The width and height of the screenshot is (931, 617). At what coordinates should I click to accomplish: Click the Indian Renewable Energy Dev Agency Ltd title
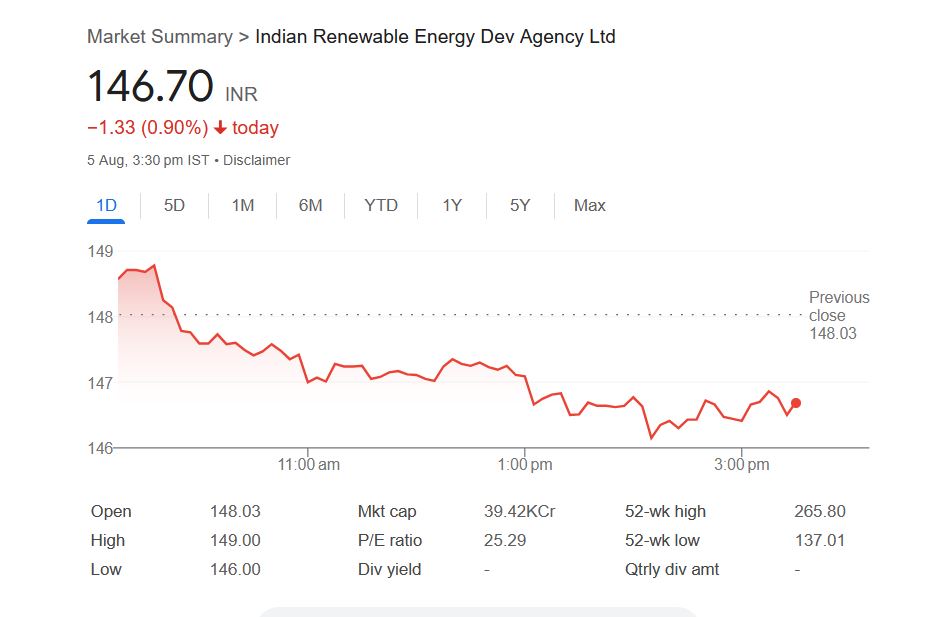tap(435, 37)
